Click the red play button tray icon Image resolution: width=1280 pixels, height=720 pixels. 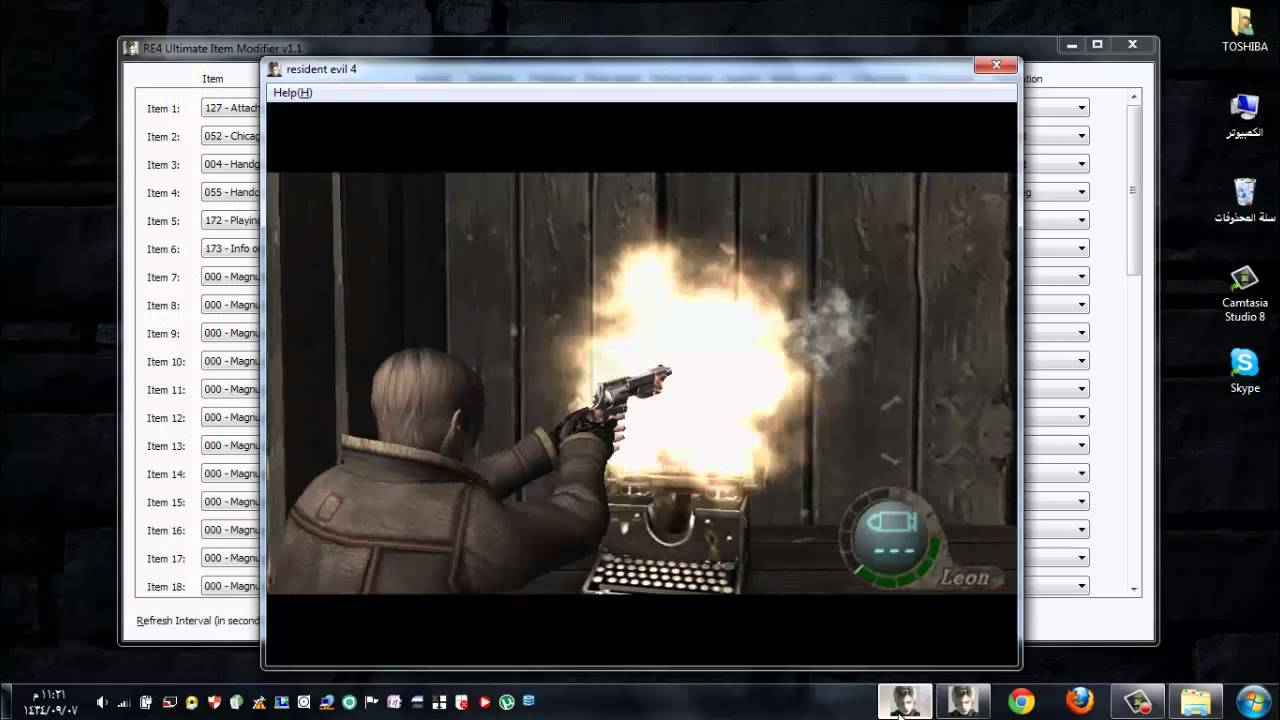pos(484,702)
